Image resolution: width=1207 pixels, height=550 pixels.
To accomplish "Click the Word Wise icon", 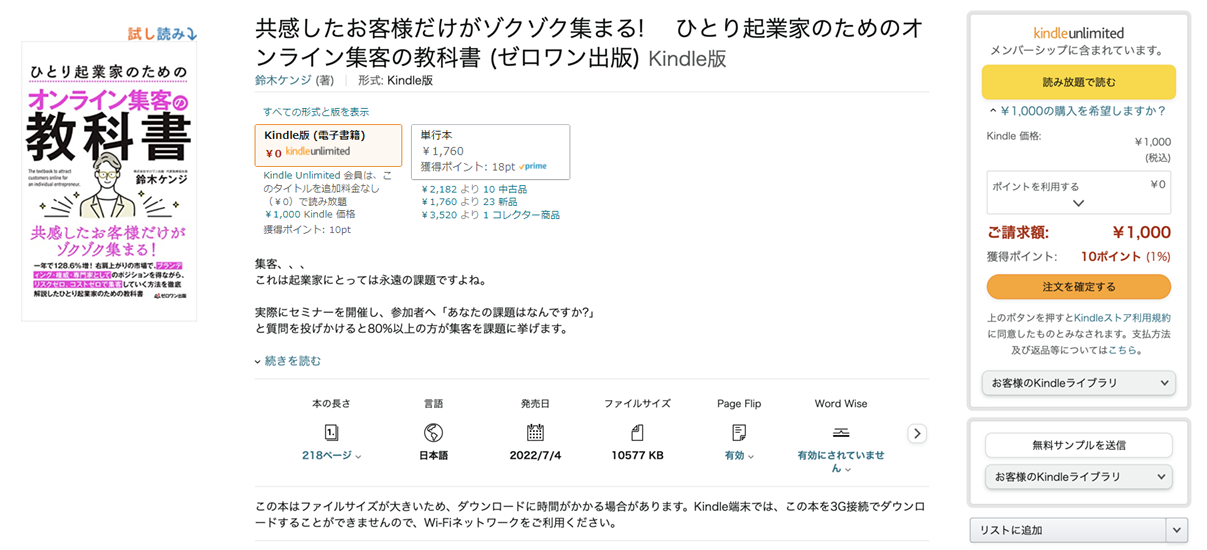I will click(x=840, y=433).
